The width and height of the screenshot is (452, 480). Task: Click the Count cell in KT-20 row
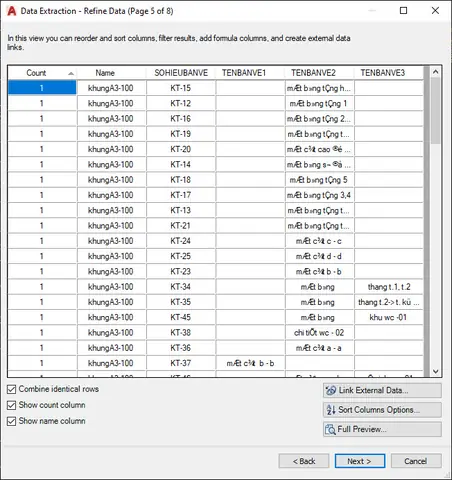tap(42, 149)
